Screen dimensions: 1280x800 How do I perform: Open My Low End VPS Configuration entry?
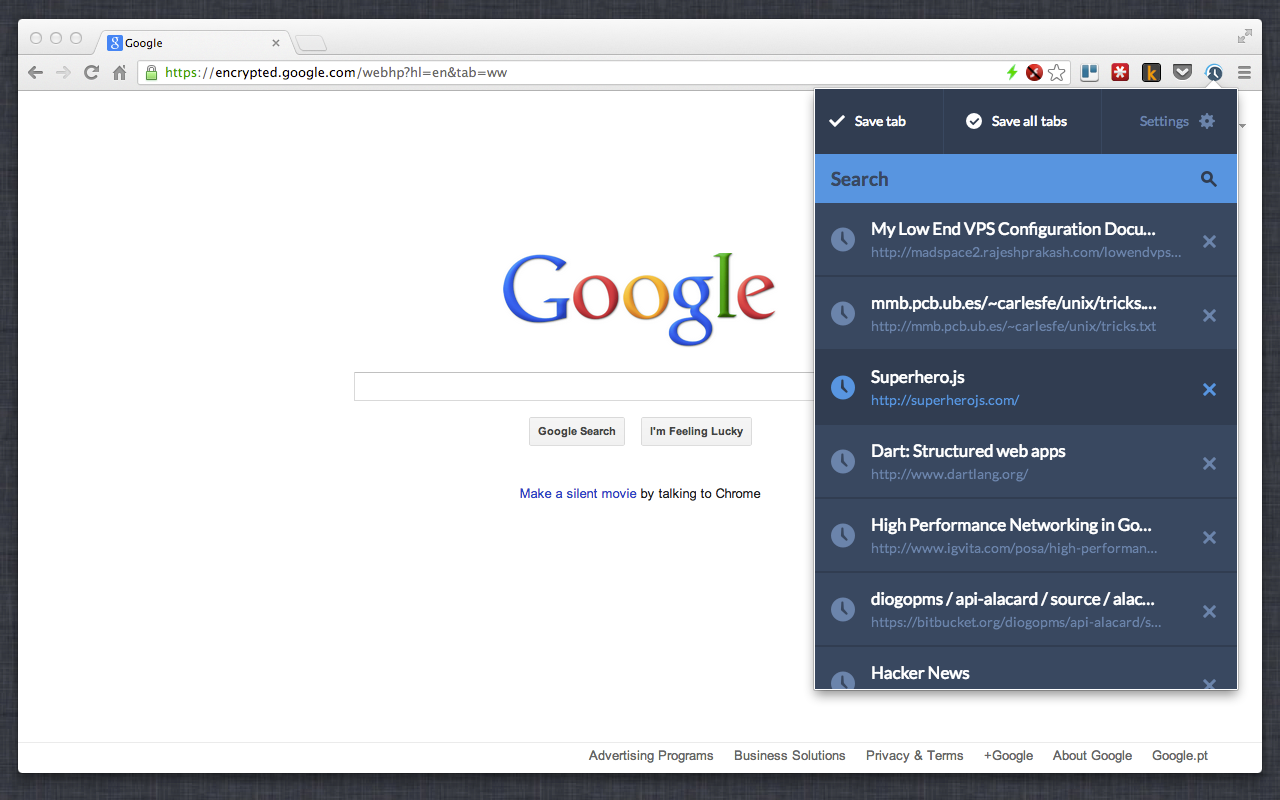1025,240
